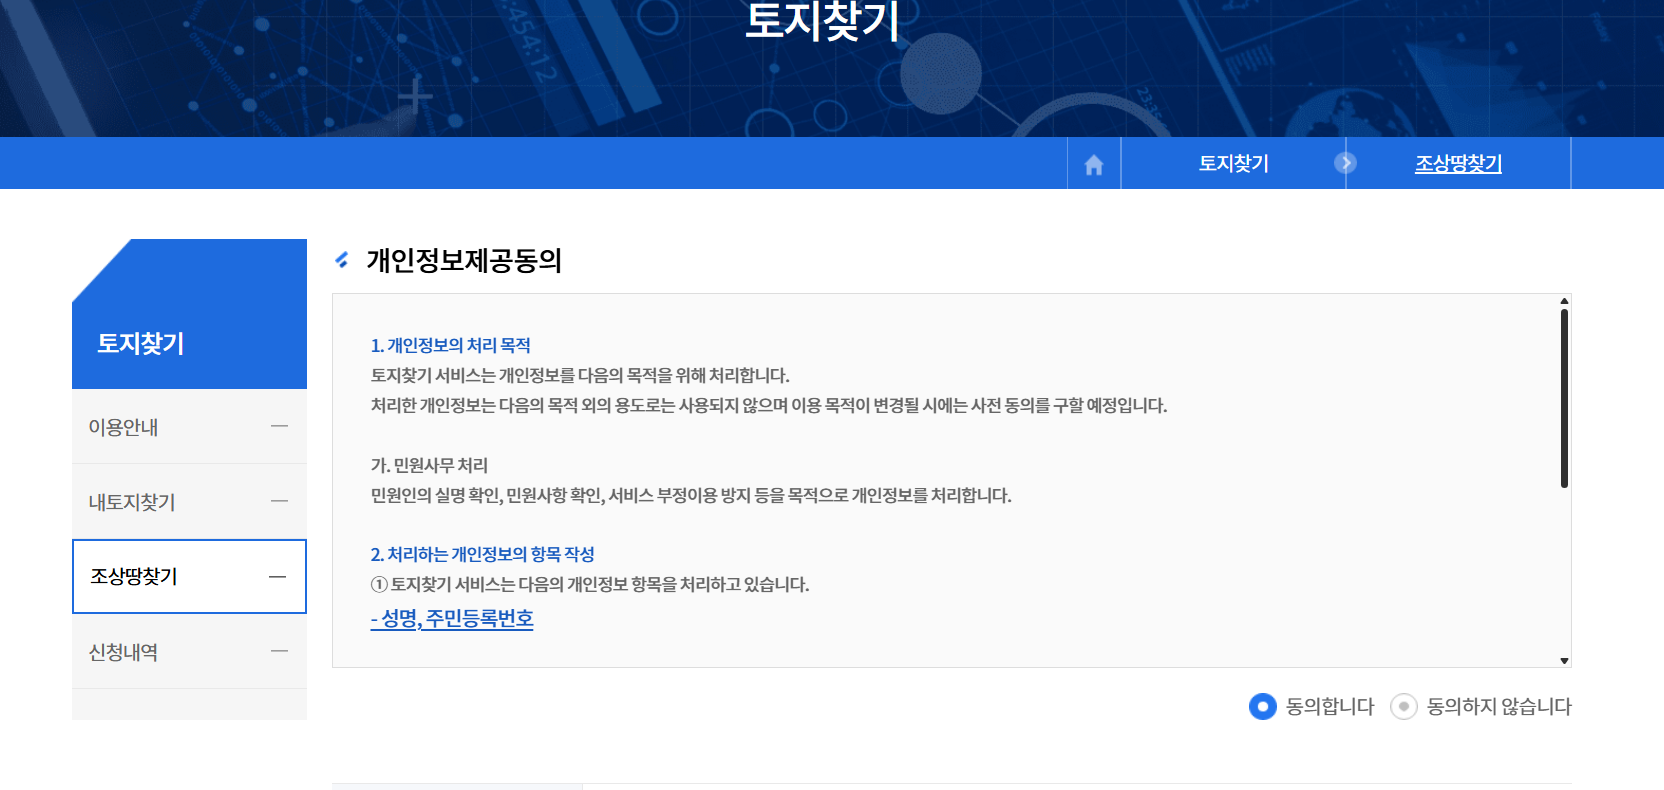
Task: Toggle the minus icon beside 신청내역
Action: [x=279, y=651]
